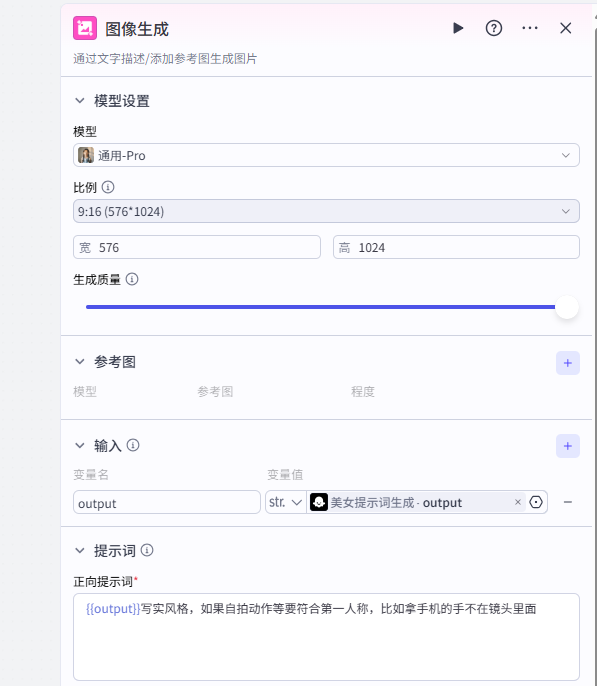Open the 模型 dropdown showing 通用-Pro
Viewport: 597px width, 686px height.
(x=326, y=155)
